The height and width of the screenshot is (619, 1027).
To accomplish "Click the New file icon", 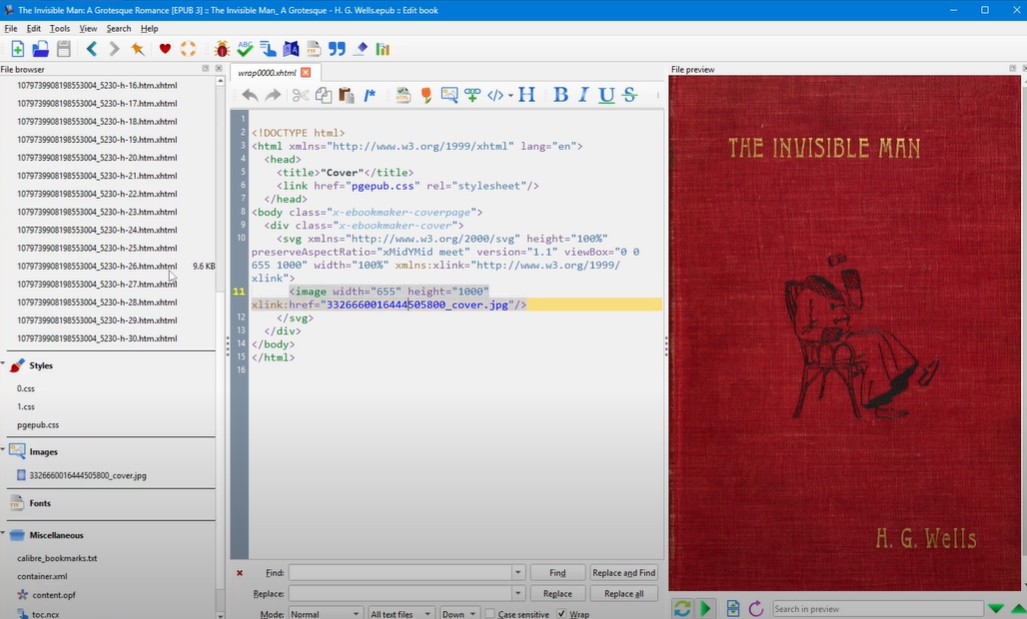I will coord(18,49).
